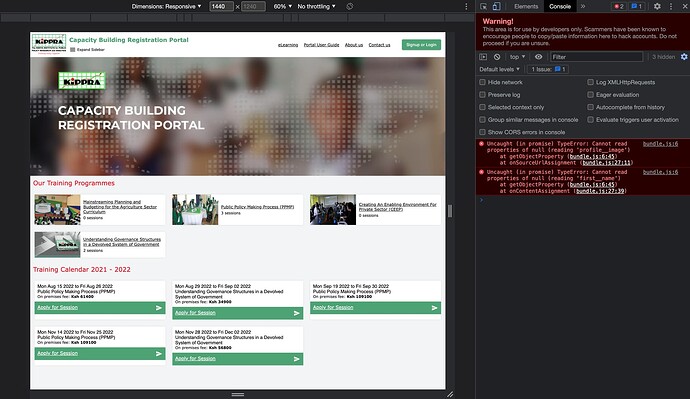Click the console prompt chevron
Screen dimensions: 690x399
pyautogui.click(x=481, y=200)
